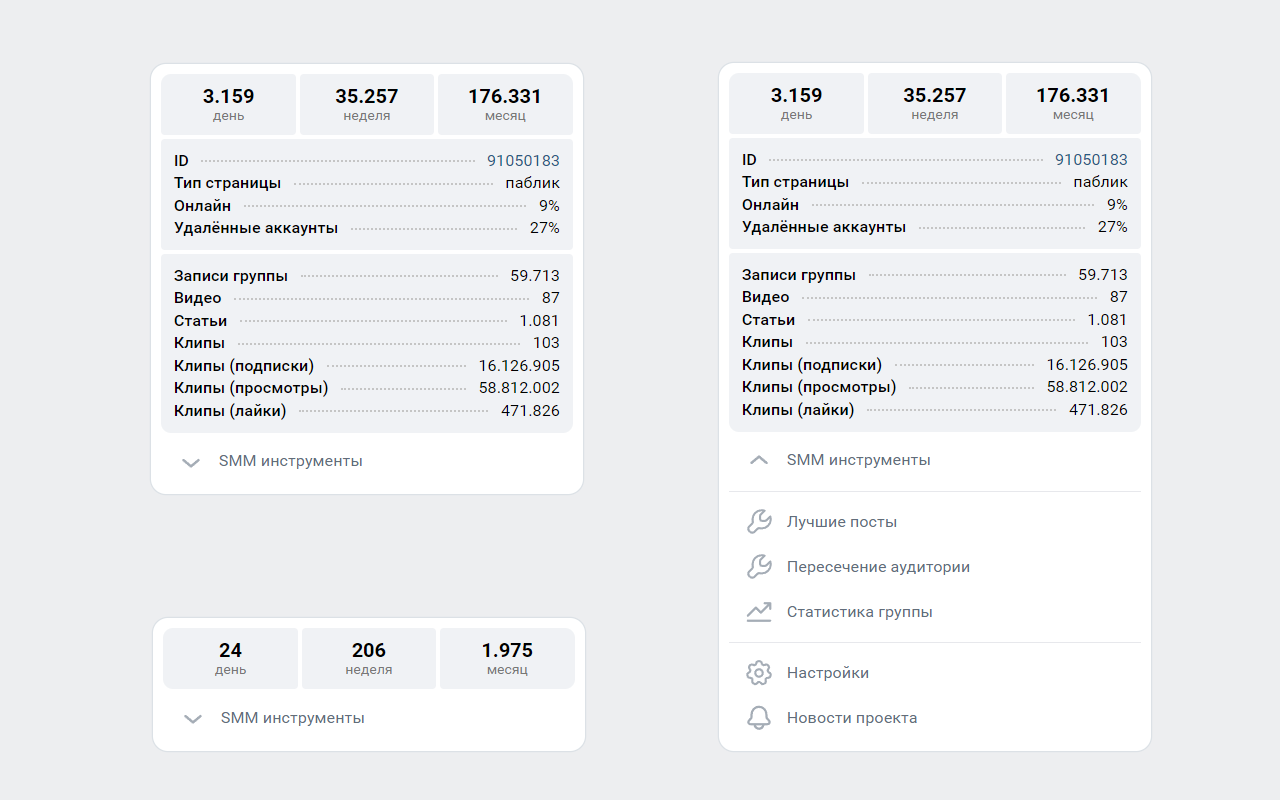Select the день tab showing 3.159
1280x800 pixels.
pos(228,103)
